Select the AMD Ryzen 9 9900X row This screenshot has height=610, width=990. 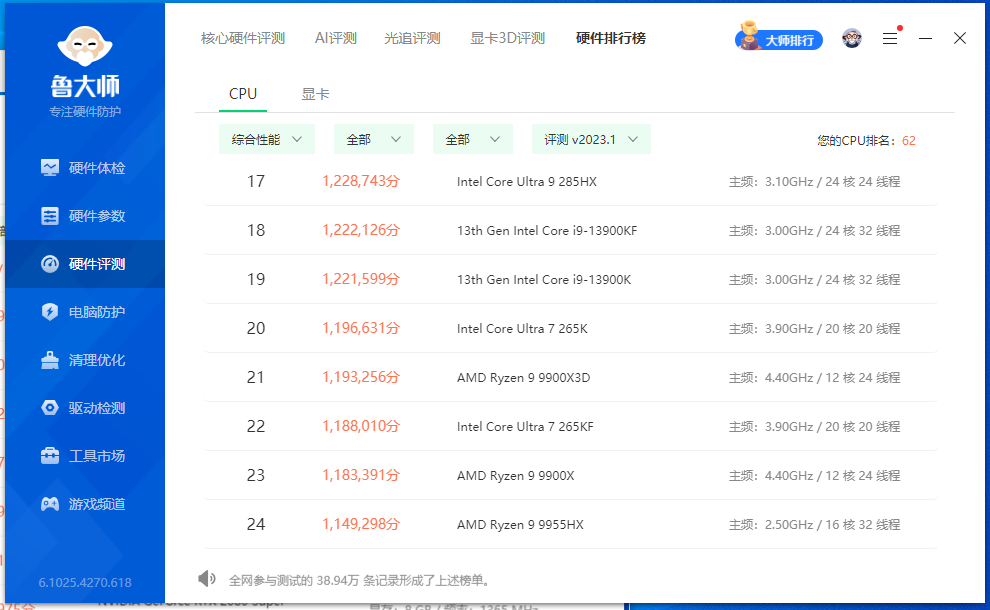point(571,475)
